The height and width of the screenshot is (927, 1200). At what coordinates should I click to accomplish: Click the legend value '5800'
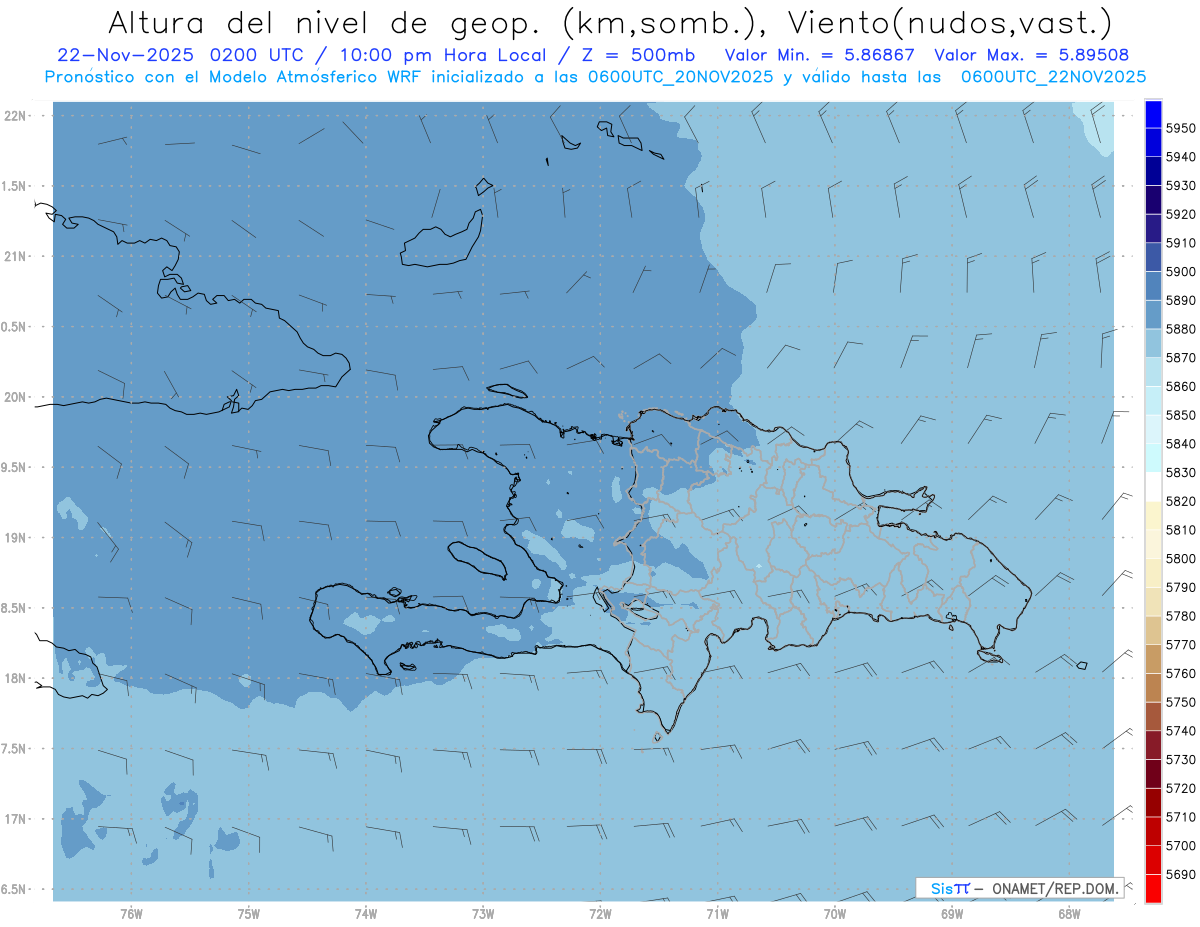(1180, 558)
